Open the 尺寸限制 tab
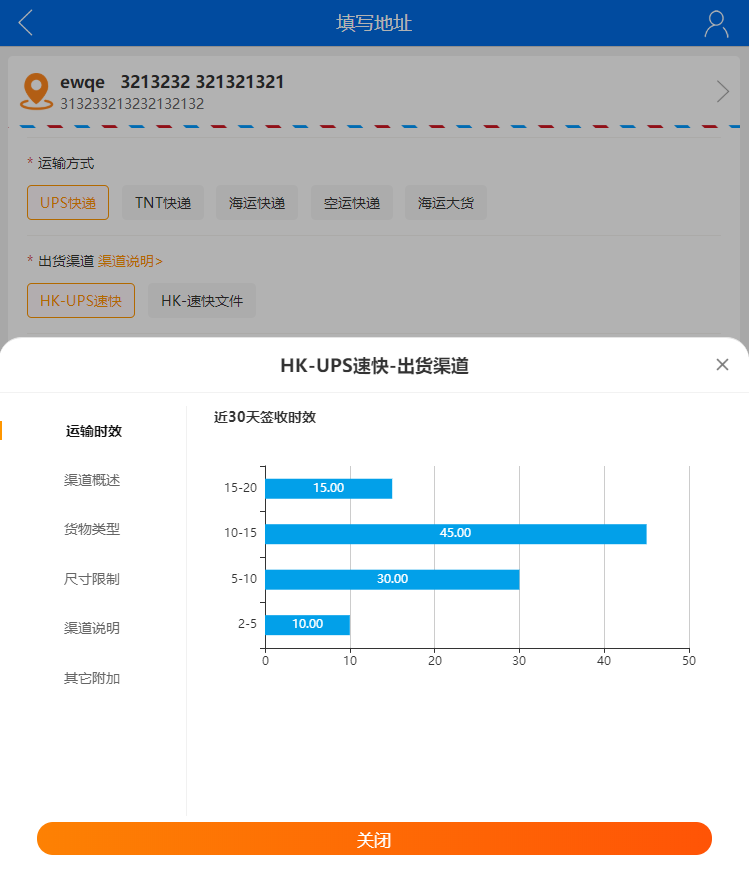 (x=92, y=579)
